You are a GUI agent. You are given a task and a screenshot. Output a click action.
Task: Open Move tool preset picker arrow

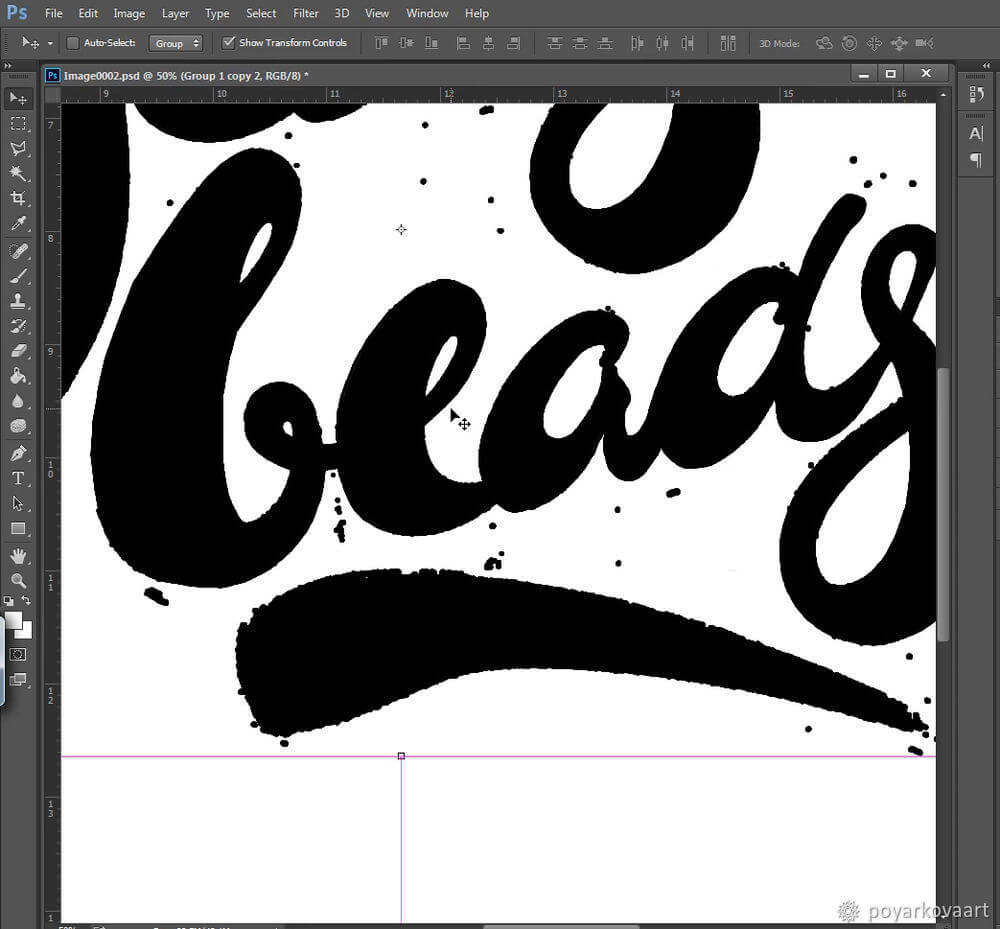pos(50,43)
